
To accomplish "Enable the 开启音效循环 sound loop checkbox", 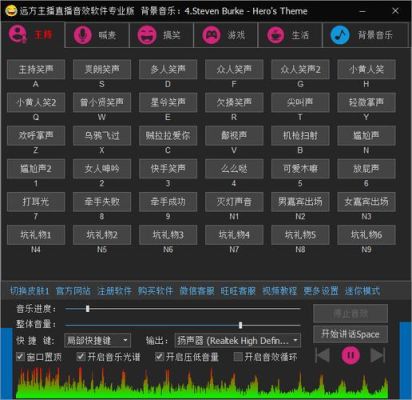I will [x=238, y=357].
